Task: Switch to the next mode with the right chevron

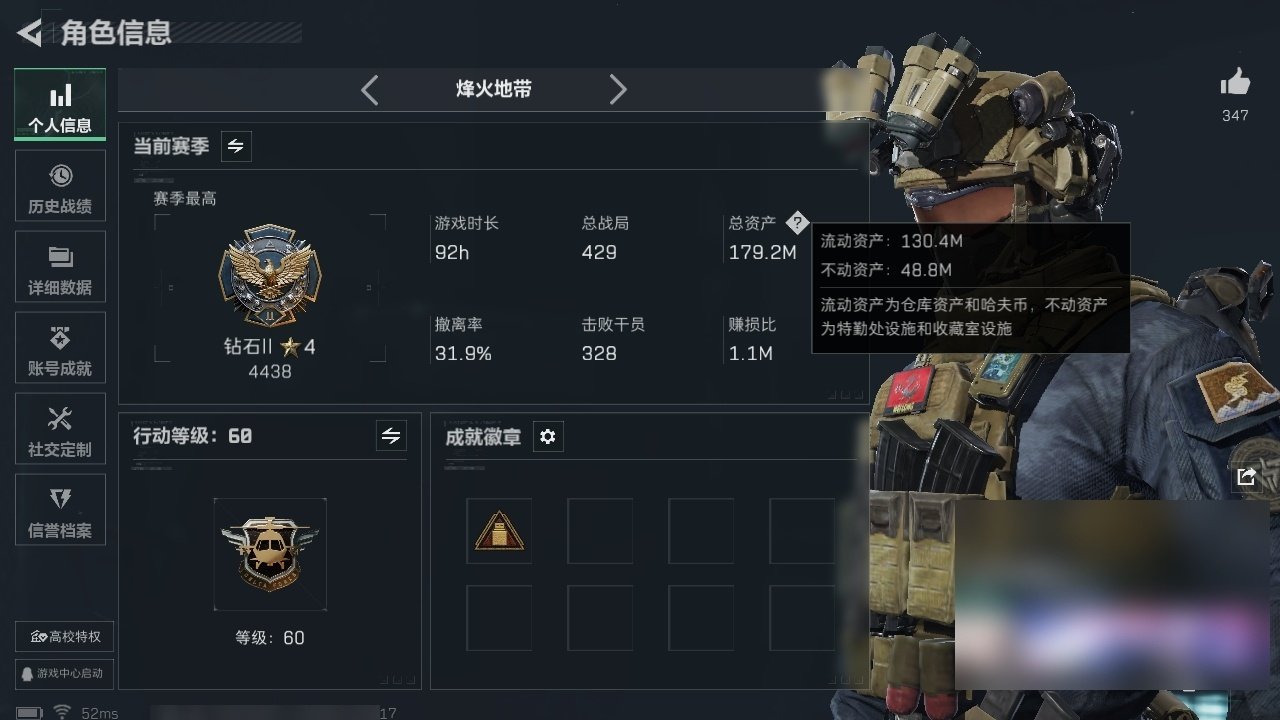Action: [618, 90]
